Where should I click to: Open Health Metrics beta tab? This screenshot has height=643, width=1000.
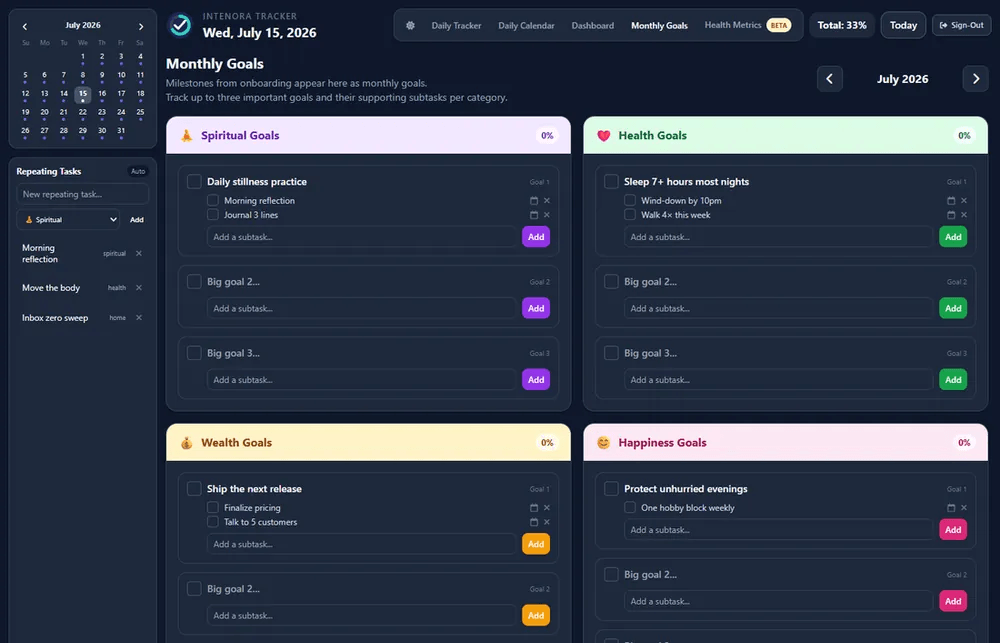click(747, 26)
